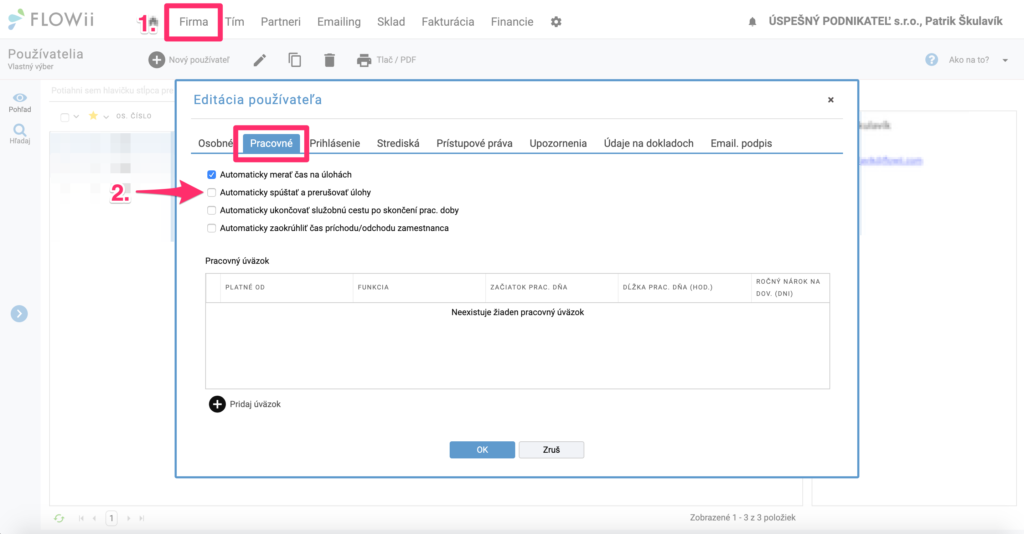Click the Pridaj úväzok label
This screenshot has height=534, width=1024.
pyautogui.click(x=255, y=404)
